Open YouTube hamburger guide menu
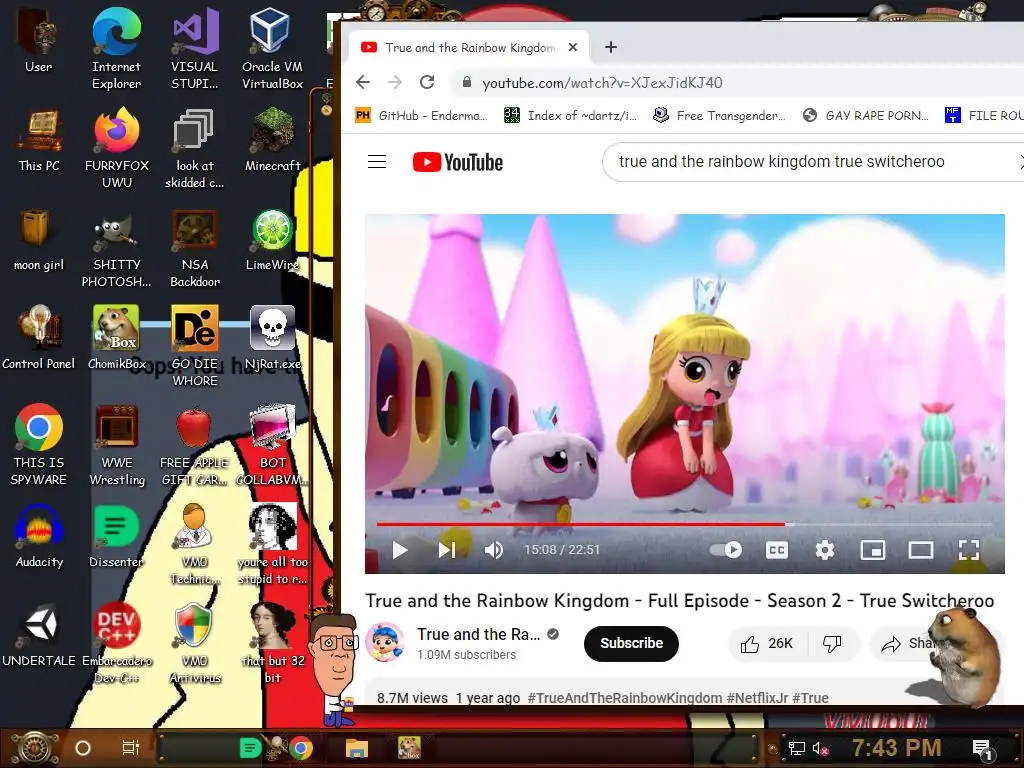This screenshot has height=768, width=1024. pyautogui.click(x=377, y=161)
